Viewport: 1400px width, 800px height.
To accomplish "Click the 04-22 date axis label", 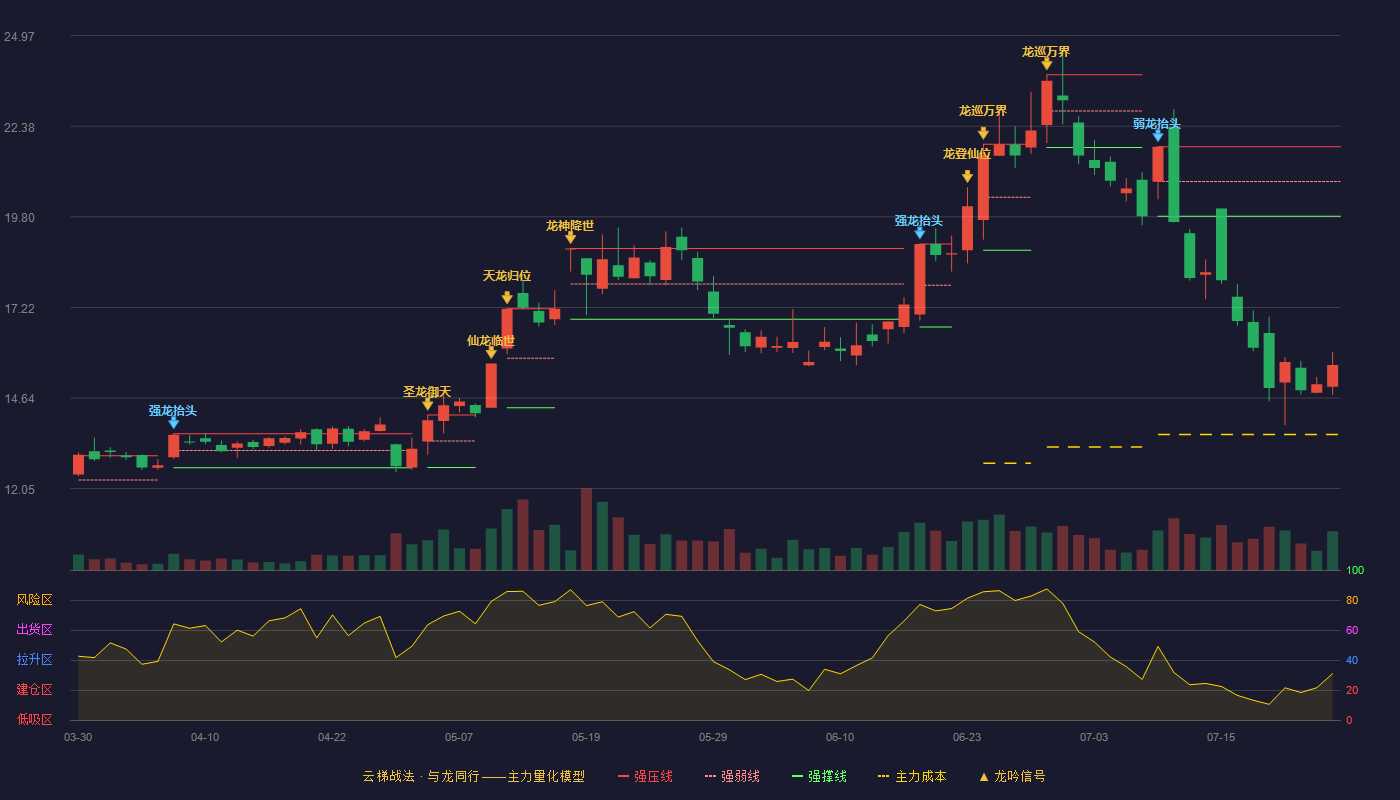I will point(332,737).
